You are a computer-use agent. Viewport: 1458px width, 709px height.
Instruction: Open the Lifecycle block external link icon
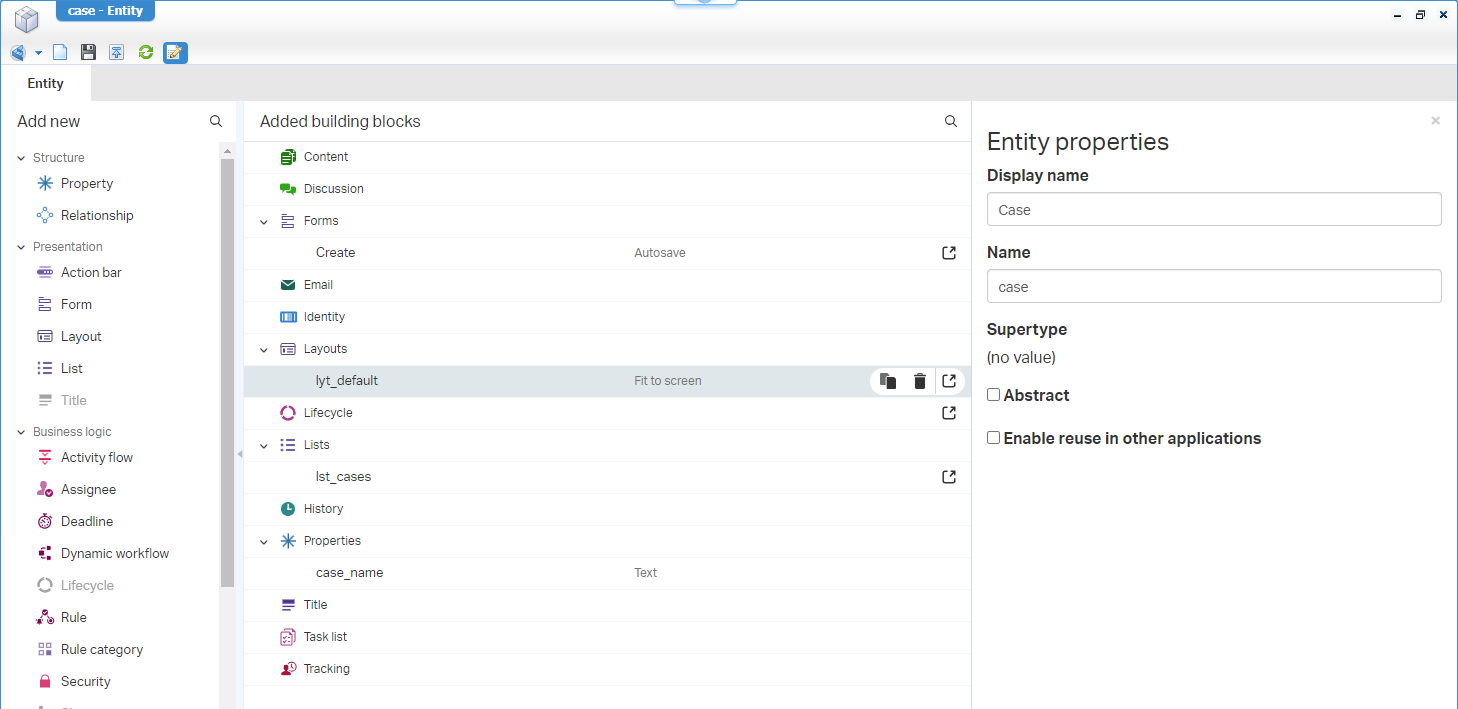click(949, 413)
